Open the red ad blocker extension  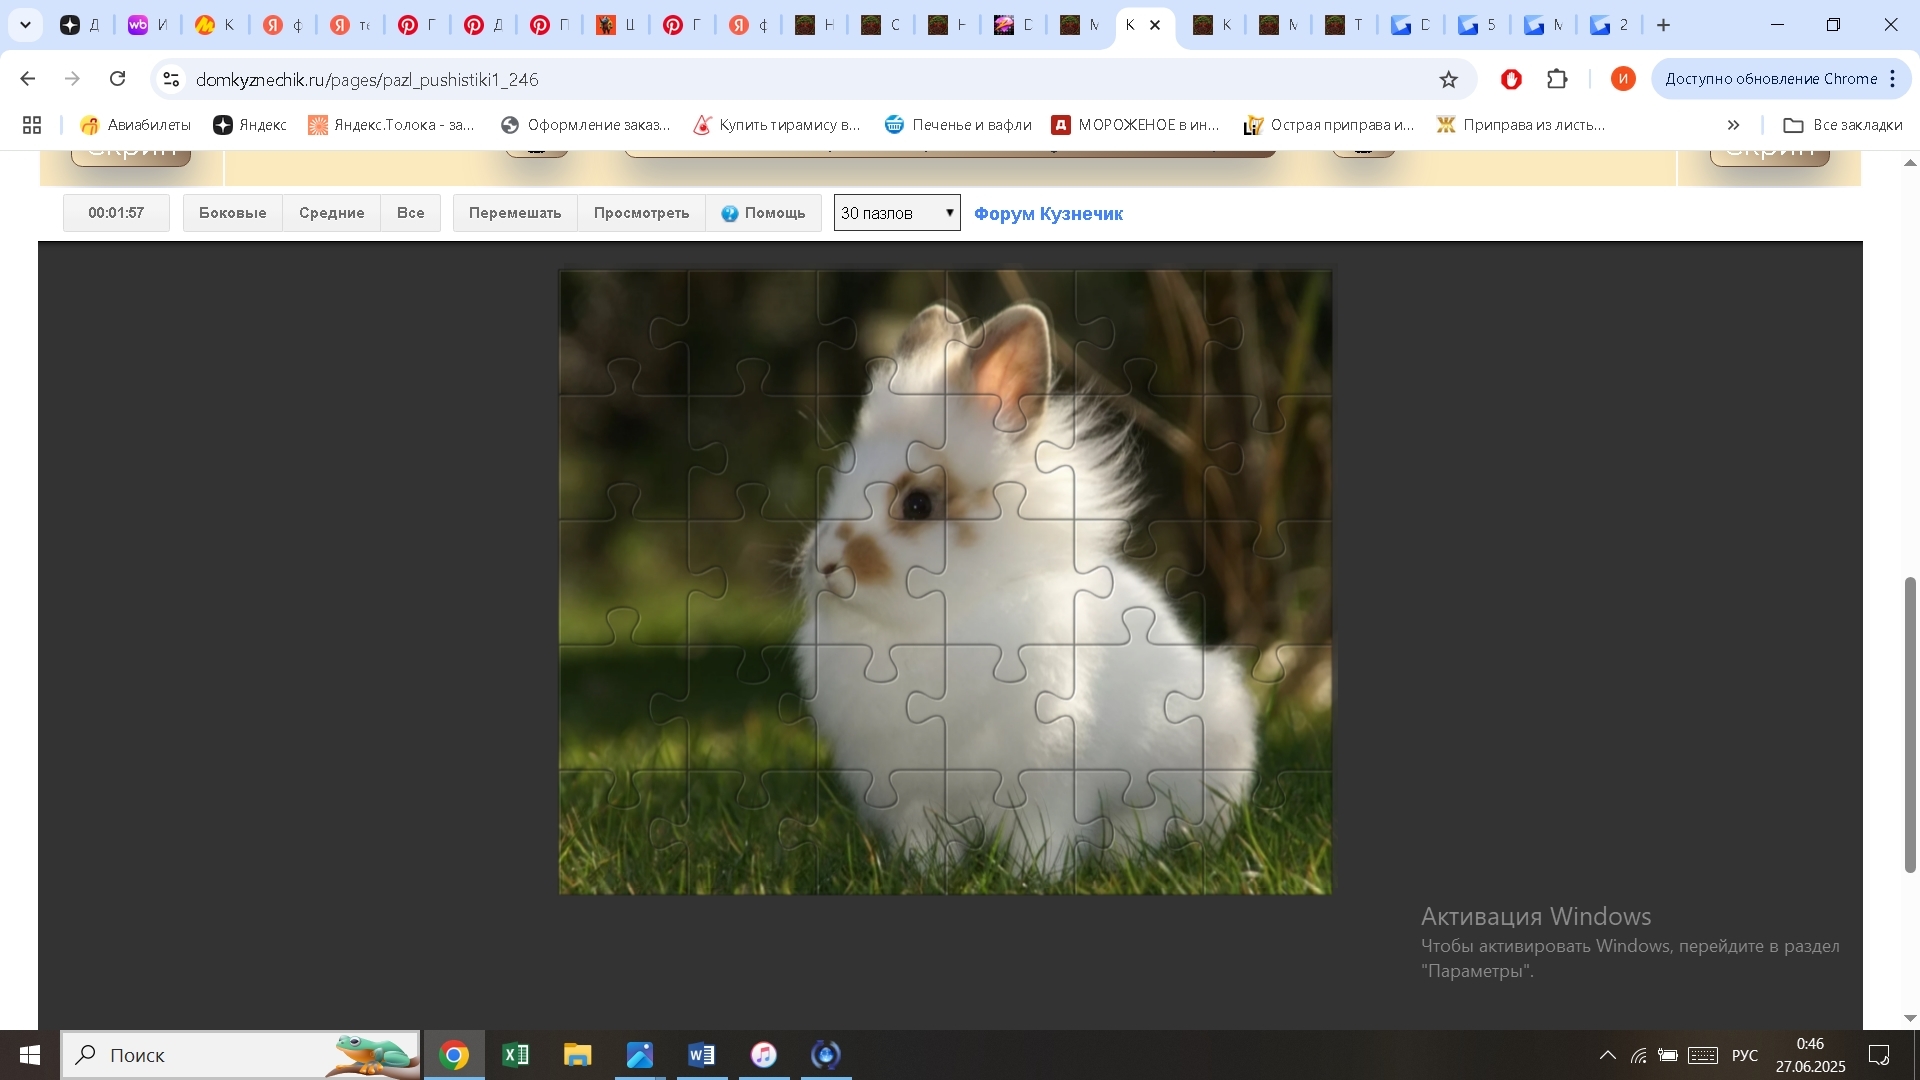click(1511, 79)
